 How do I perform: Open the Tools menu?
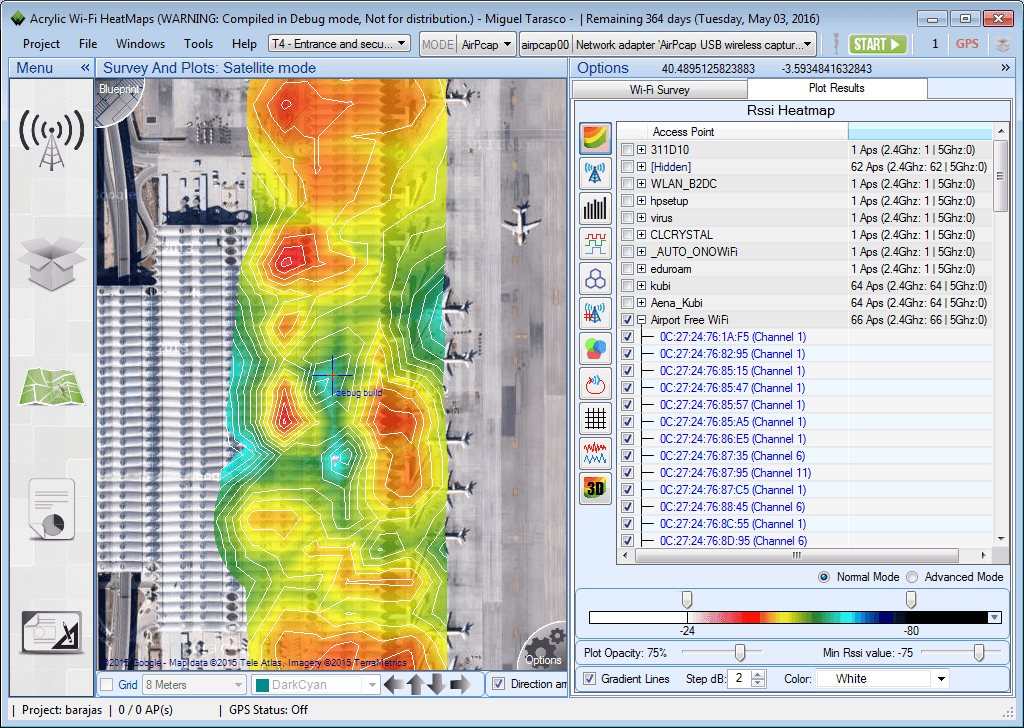(x=198, y=43)
